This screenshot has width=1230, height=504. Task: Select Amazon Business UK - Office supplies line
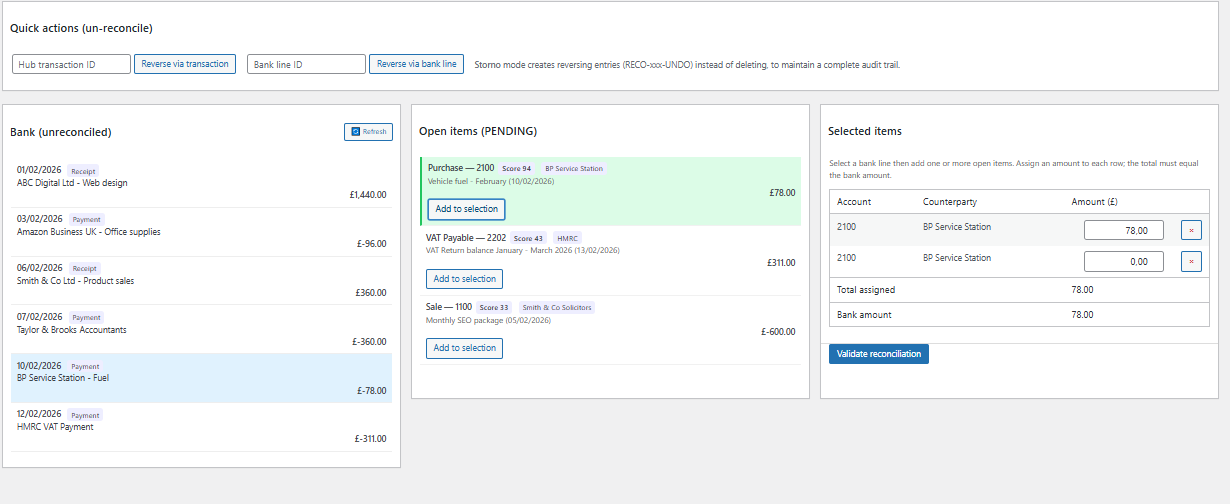coord(201,231)
